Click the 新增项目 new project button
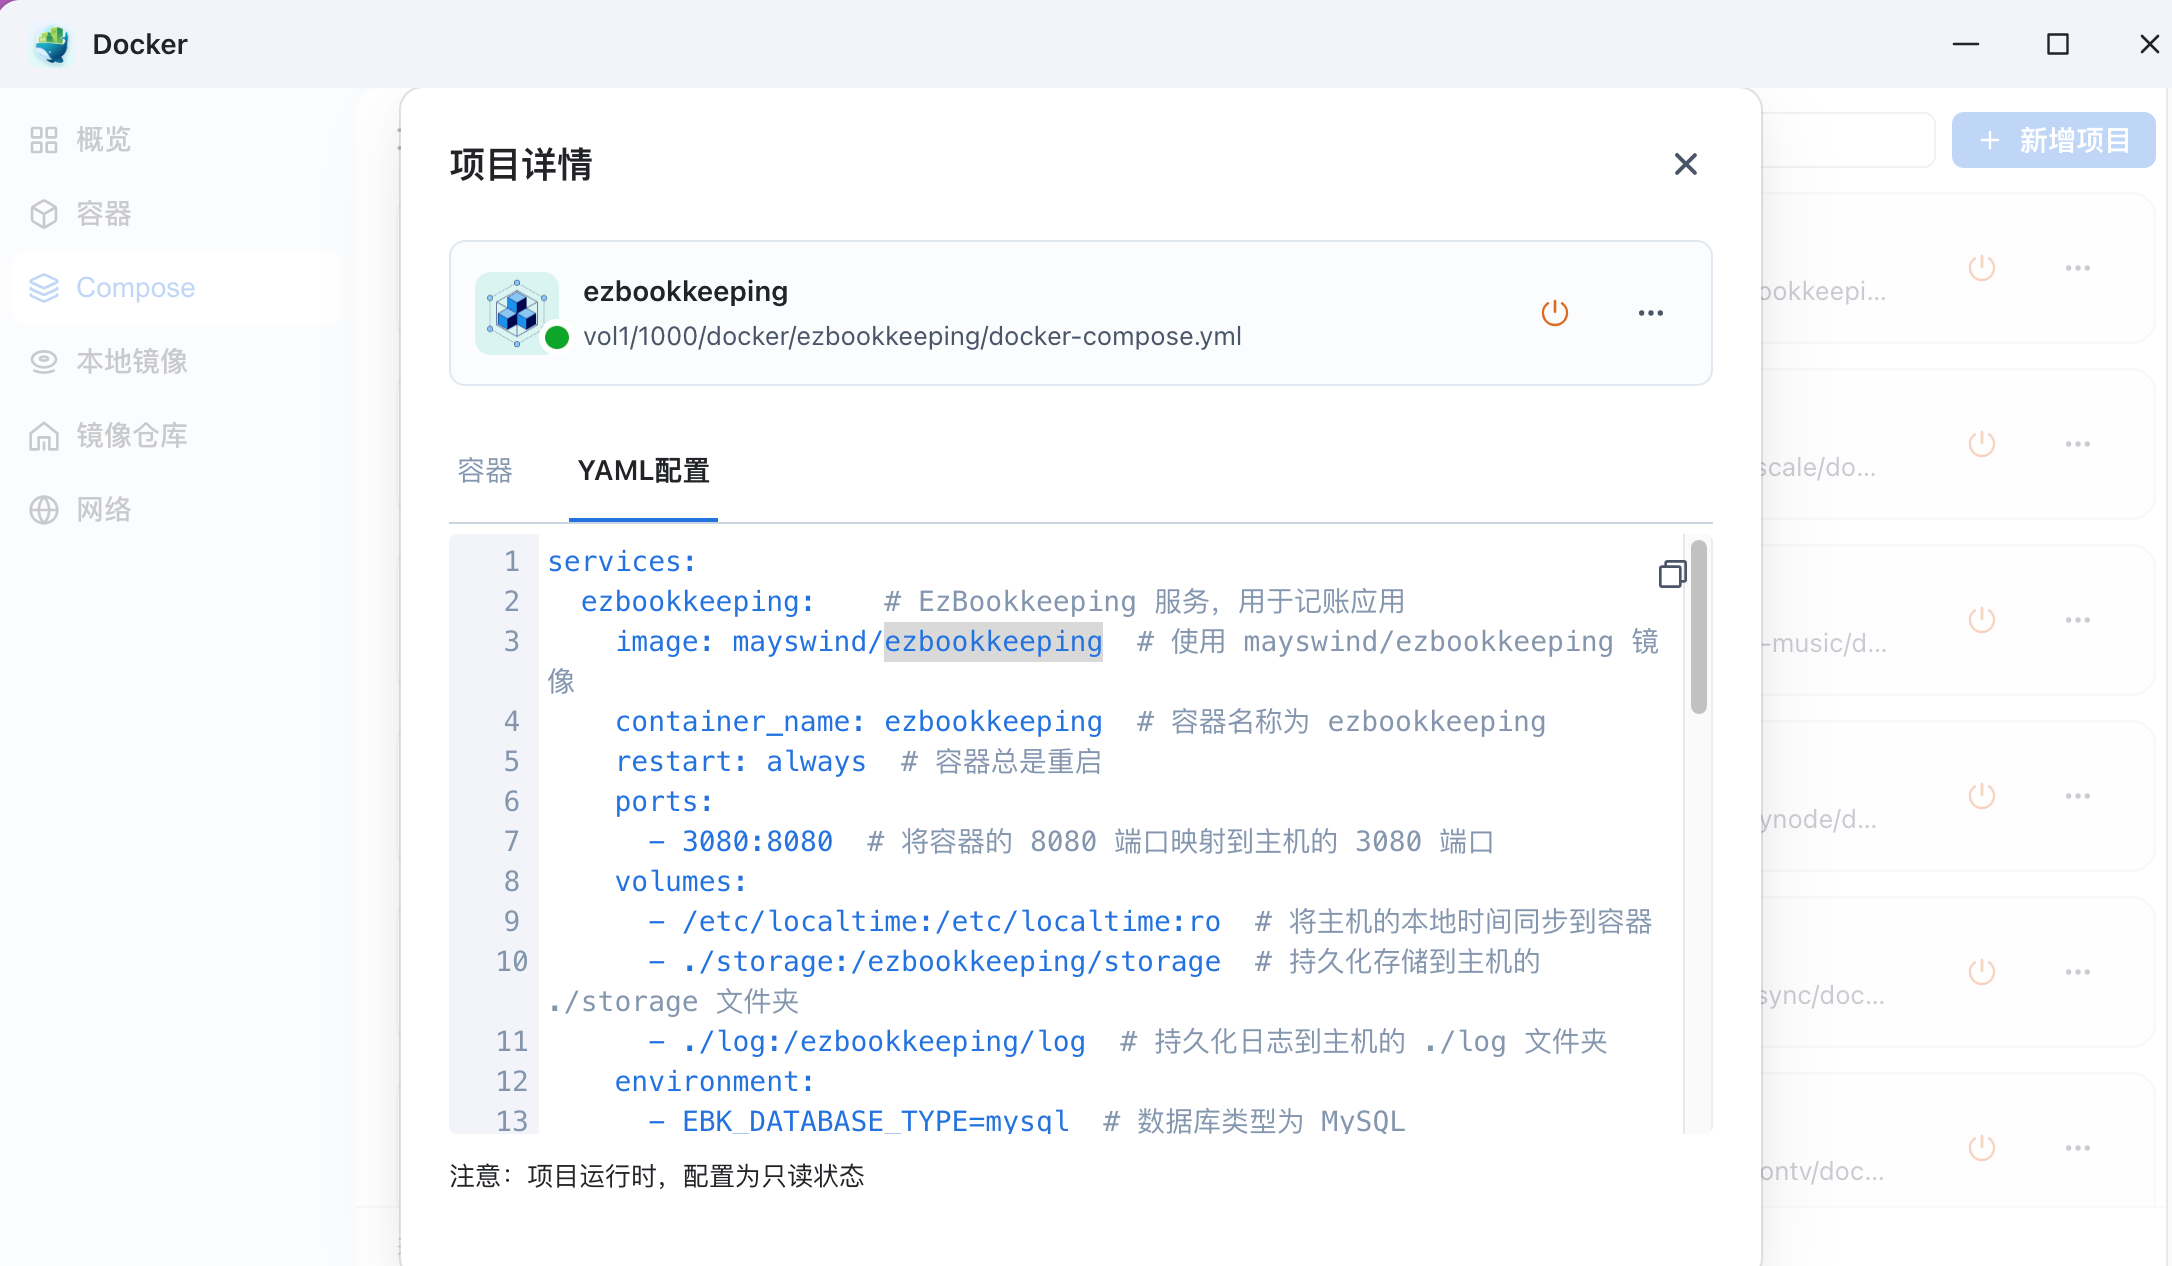This screenshot has width=2172, height=1266. pos(2053,140)
